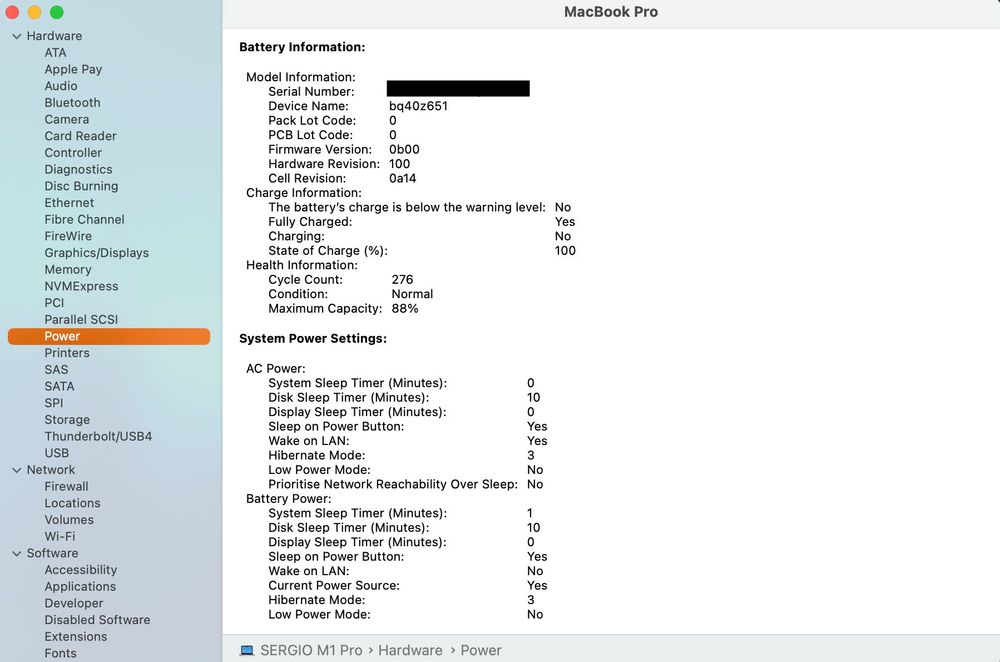Viewport: 1000px width, 662px height.
Task: Open Fonts under Software
Action: [x=60, y=653]
